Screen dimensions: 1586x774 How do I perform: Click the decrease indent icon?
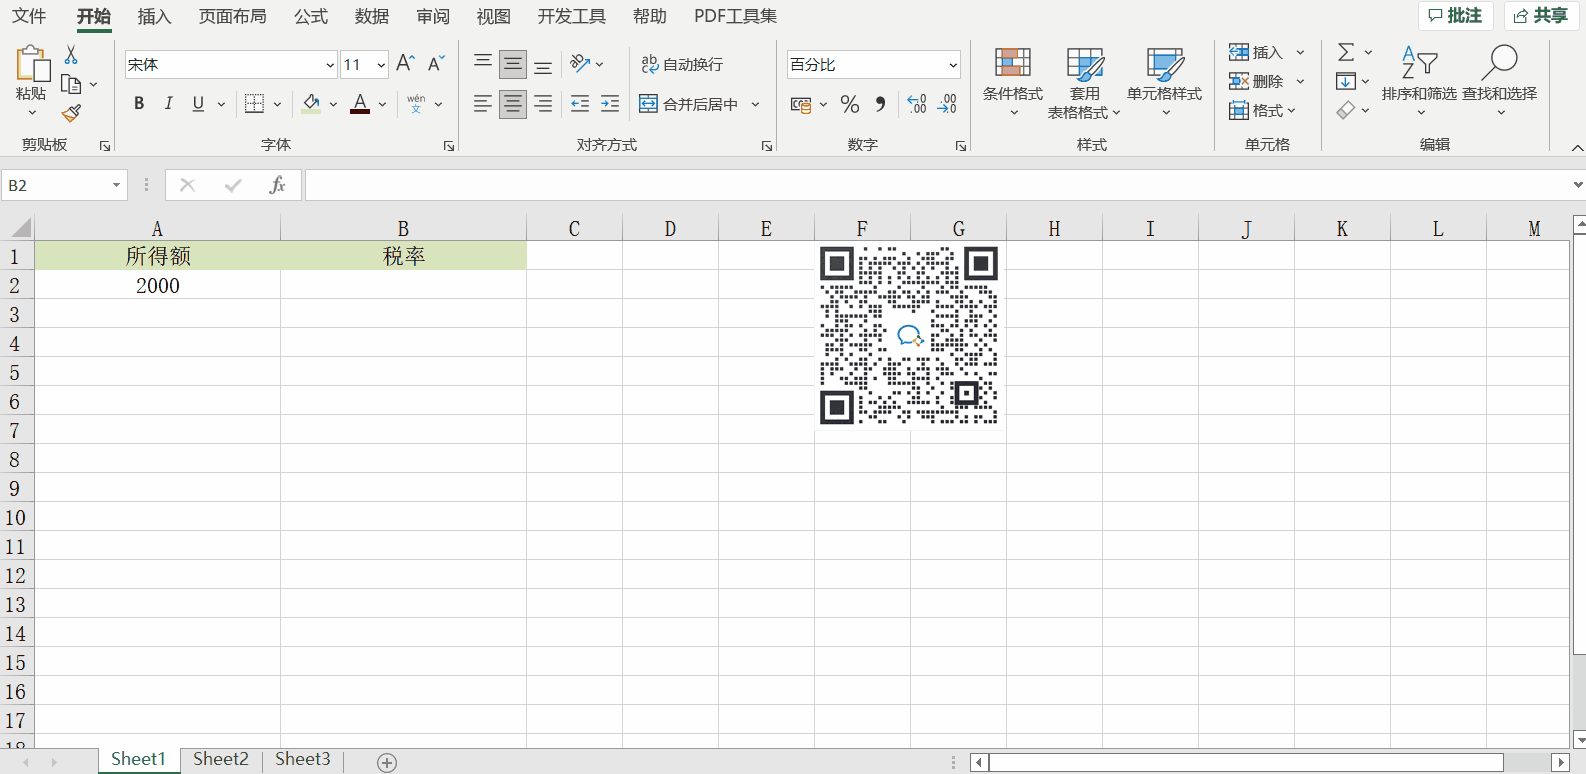coord(580,104)
